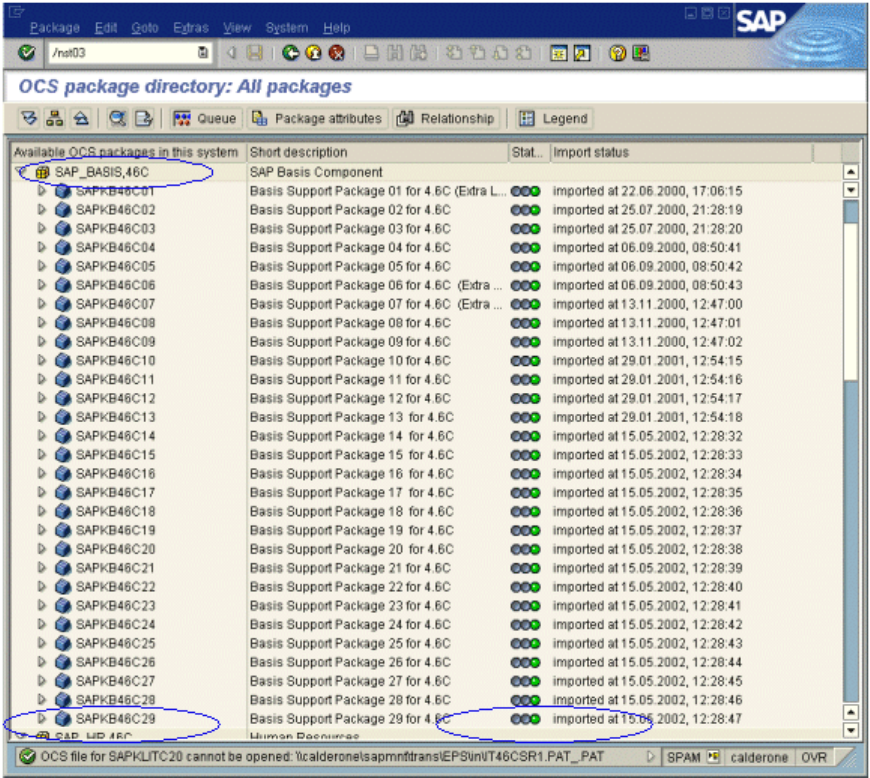The image size is (870, 778).
Task: Open the Goto menu
Action: click(x=145, y=27)
